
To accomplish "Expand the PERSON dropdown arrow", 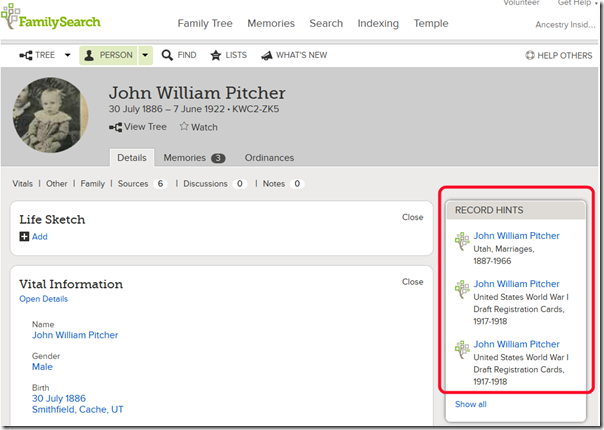I will tap(145, 55).
